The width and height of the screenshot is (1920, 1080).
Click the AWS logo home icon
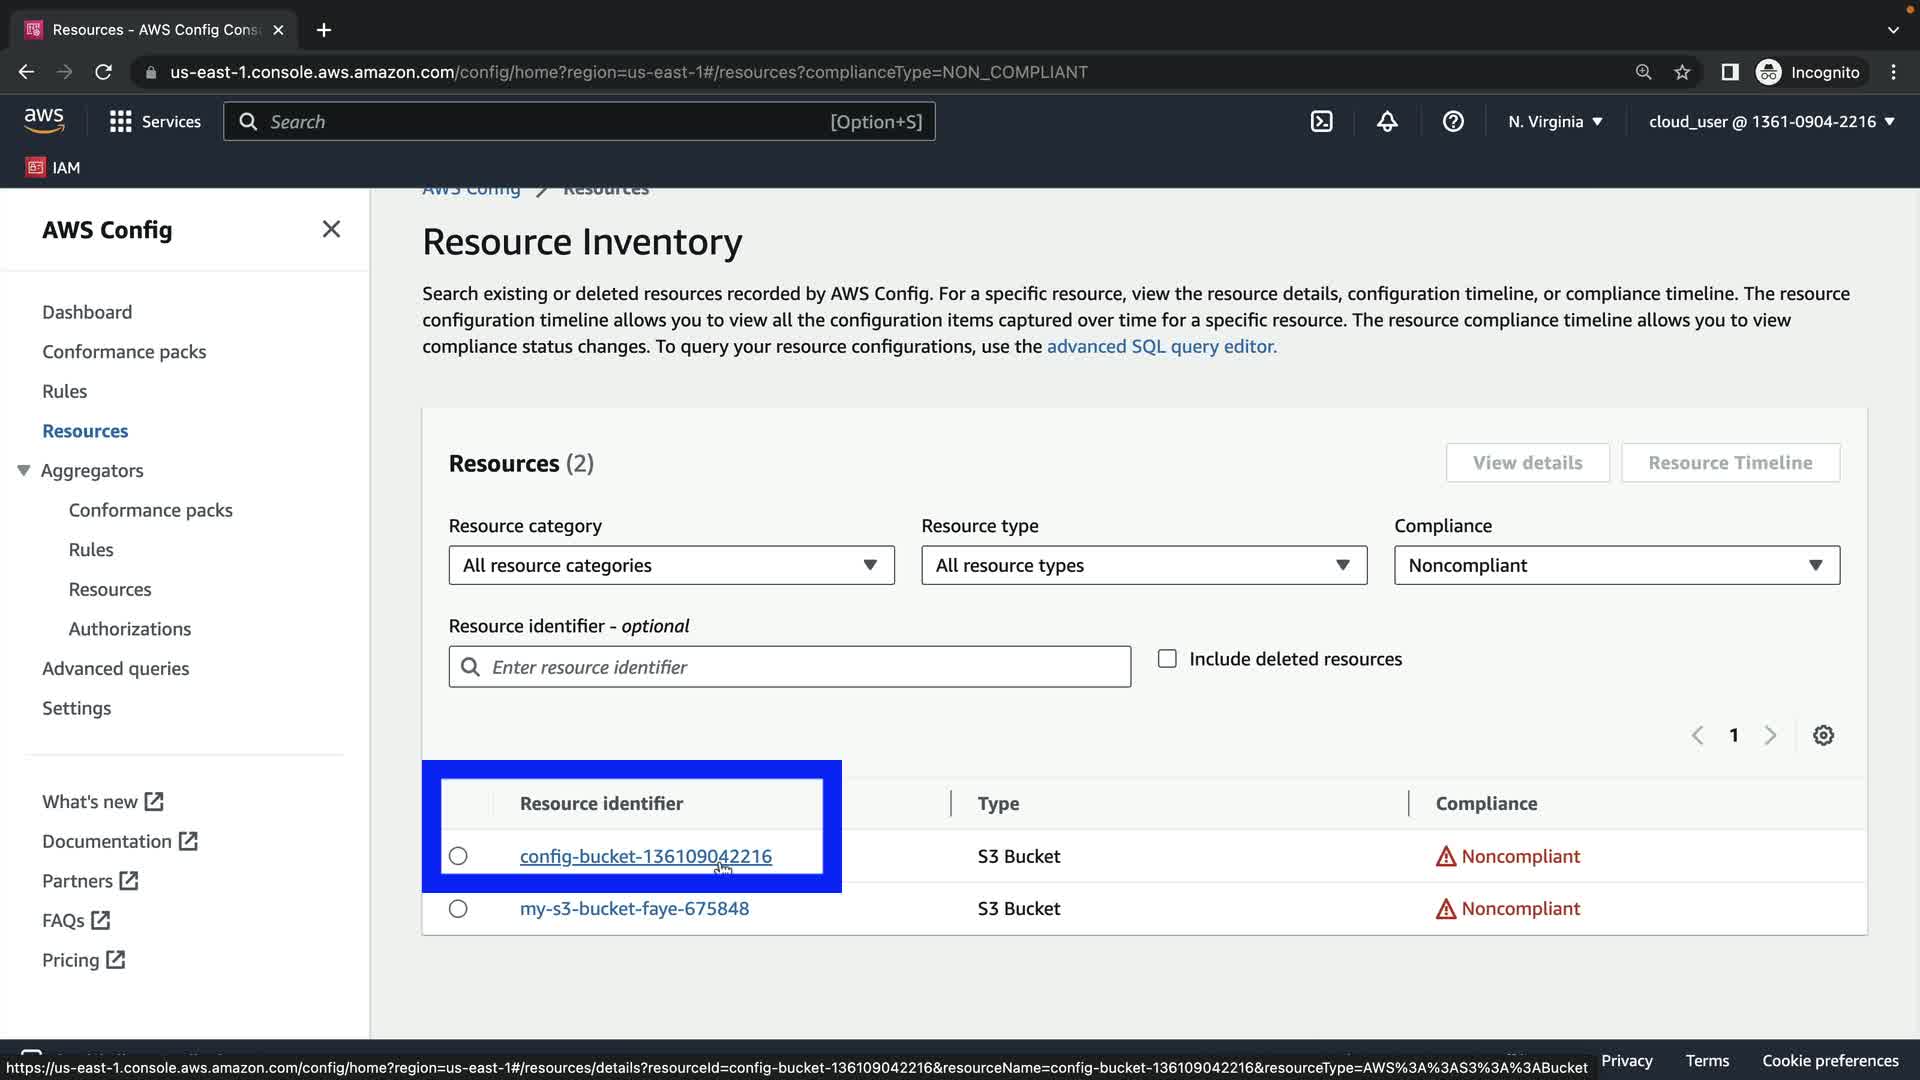44,121
